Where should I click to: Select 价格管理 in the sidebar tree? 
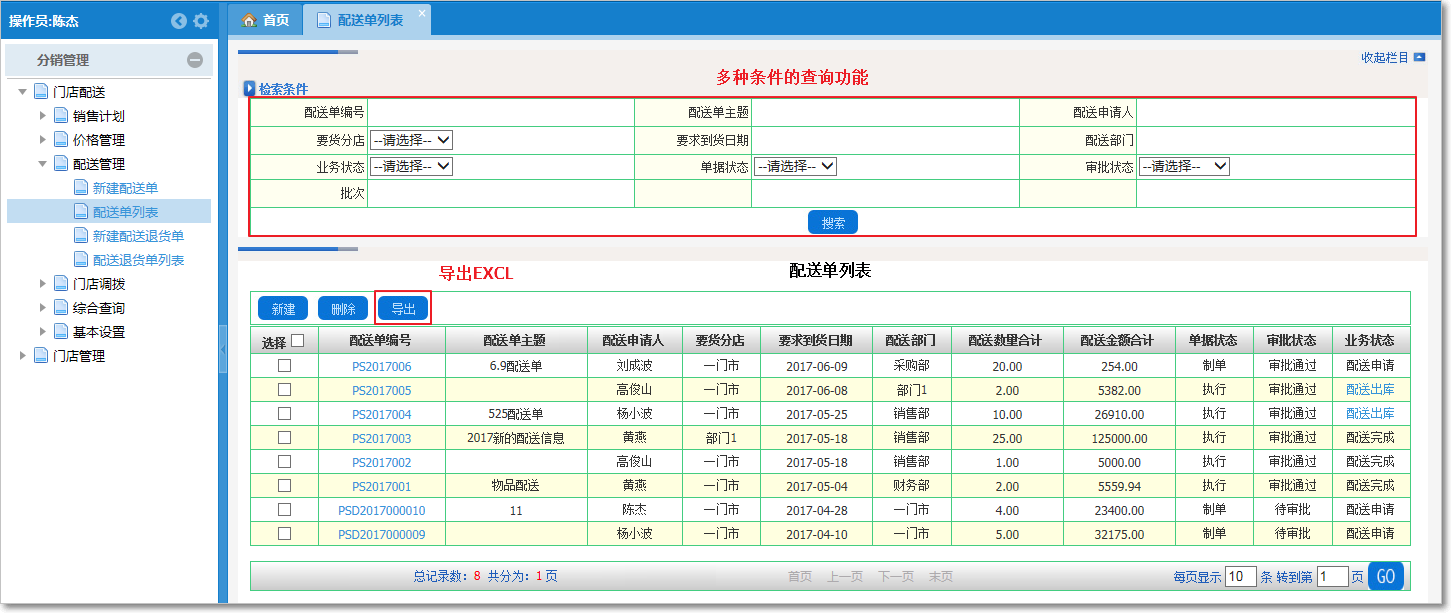coord(96,139)
